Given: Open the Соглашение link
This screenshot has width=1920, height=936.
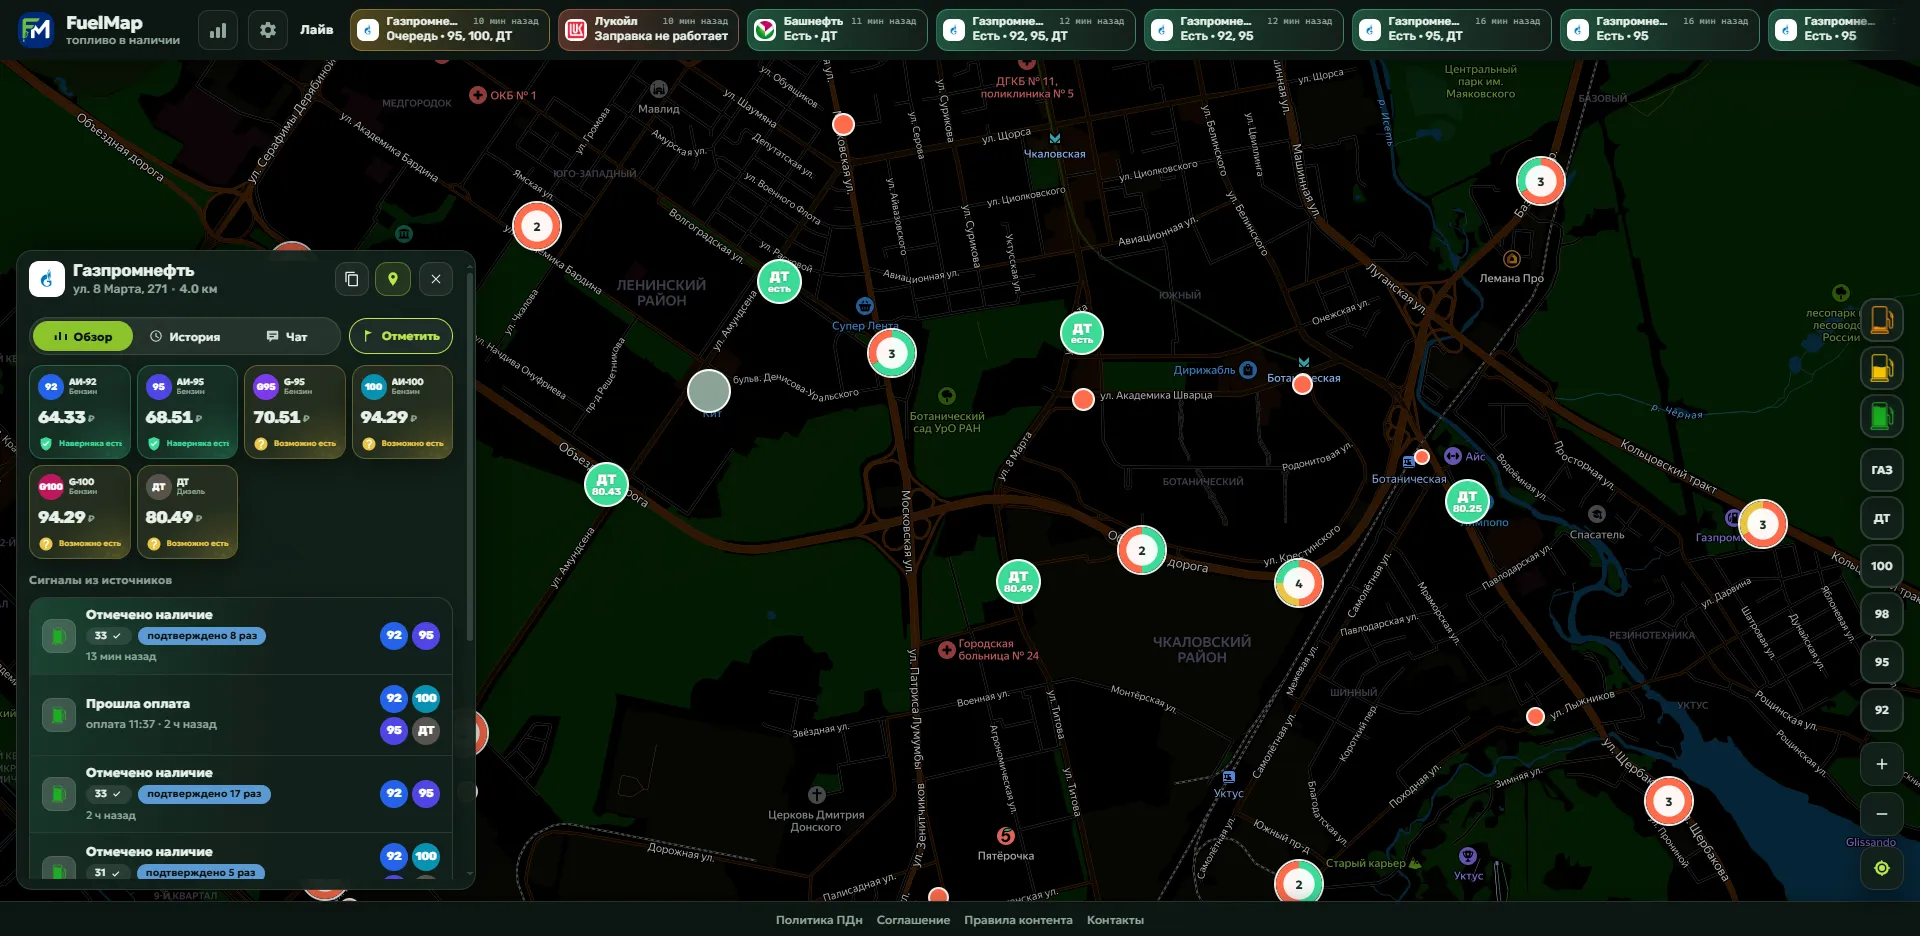Looking at the screenshot, I should coord(913,920).
